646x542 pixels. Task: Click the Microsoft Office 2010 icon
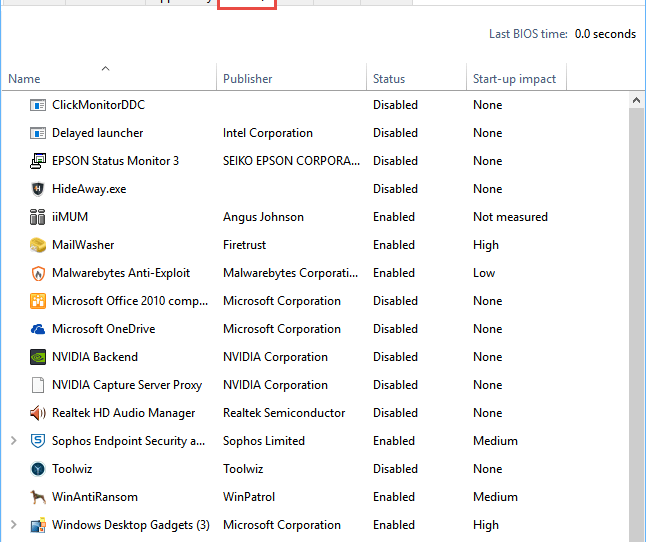(38, 301)
